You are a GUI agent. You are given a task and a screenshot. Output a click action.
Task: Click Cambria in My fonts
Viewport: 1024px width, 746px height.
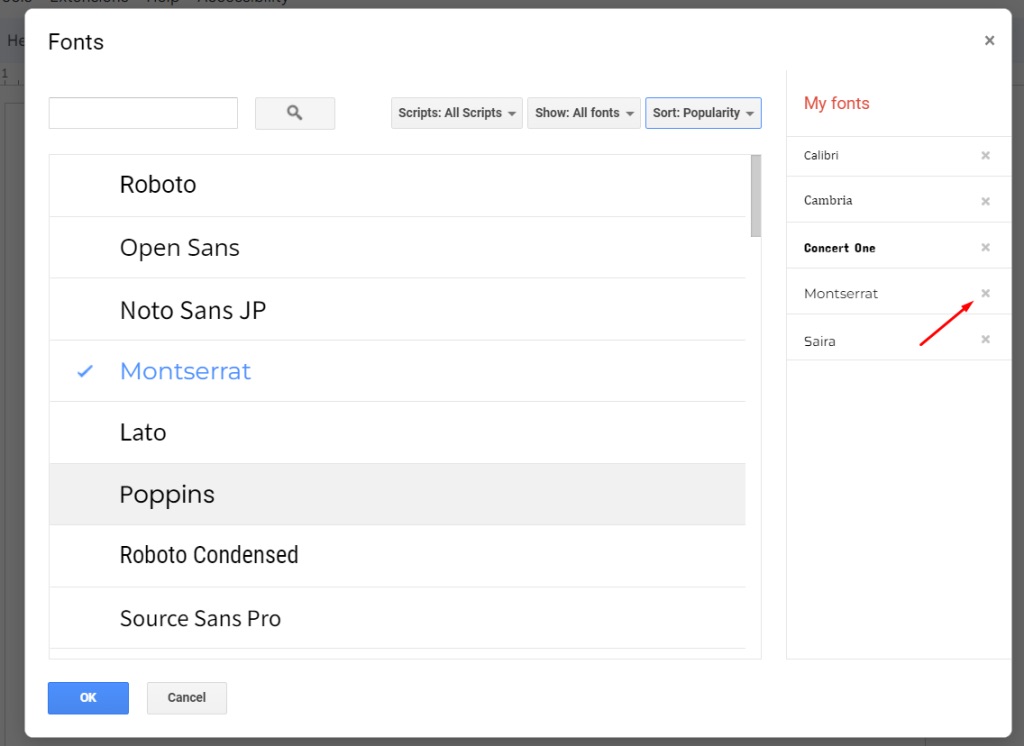(828, 201)
